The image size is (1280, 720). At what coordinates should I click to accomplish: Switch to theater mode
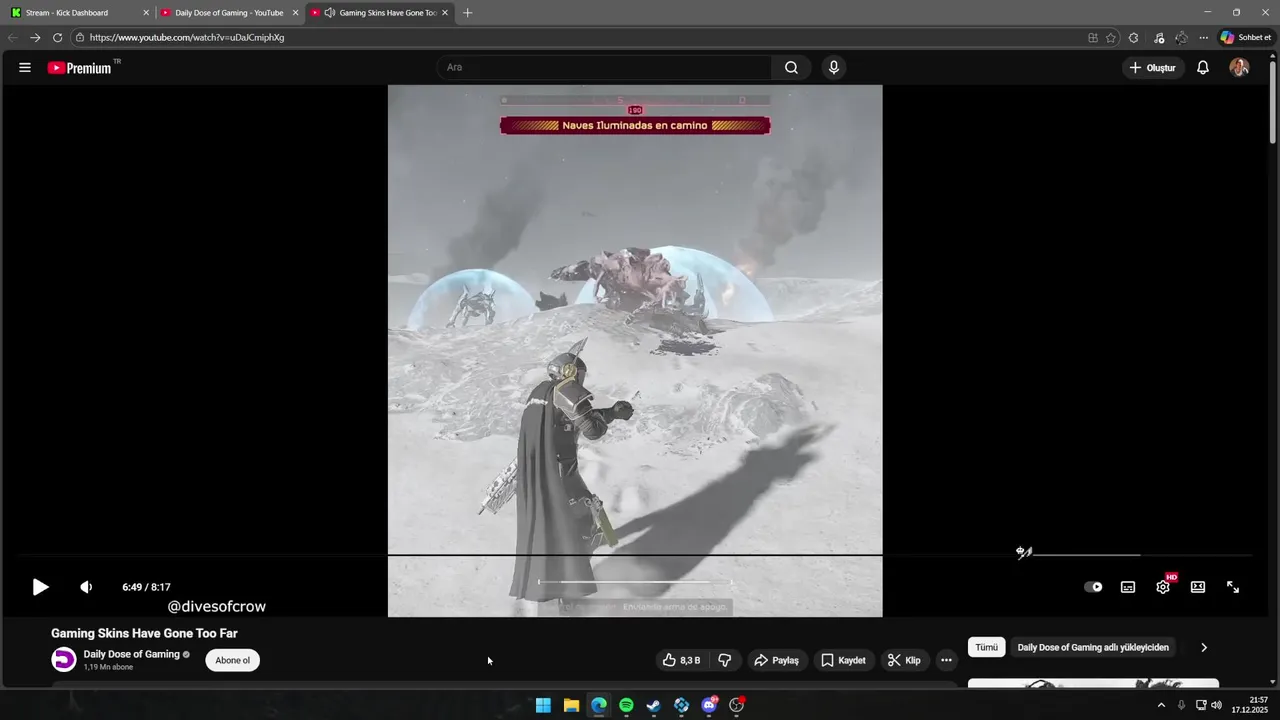(1198, 587)
